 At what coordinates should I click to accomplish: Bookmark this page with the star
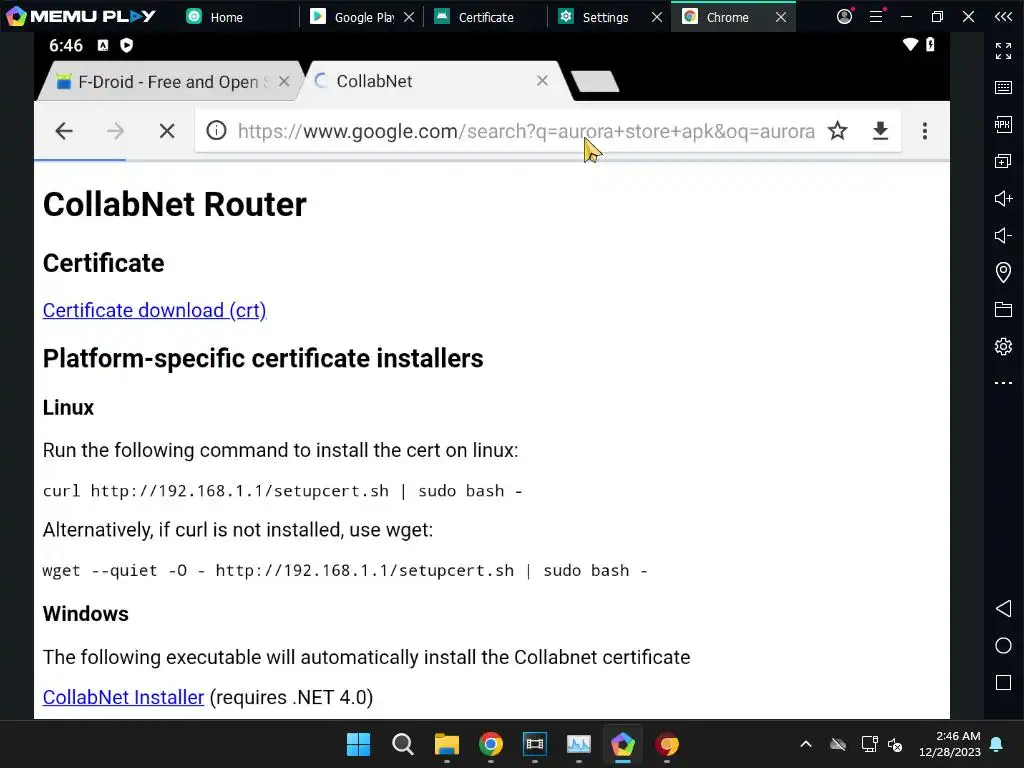(838, 131)
